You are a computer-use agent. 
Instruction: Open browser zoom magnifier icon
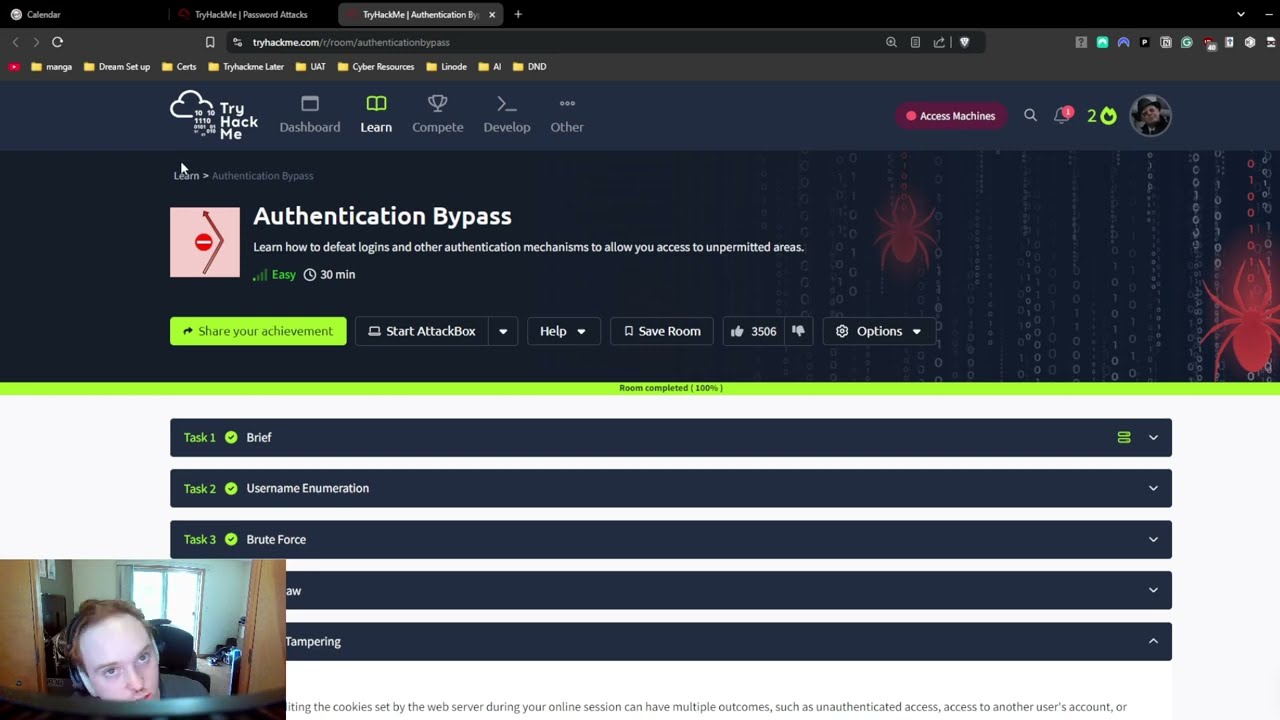pyautogui.click(x=891, y=42)
